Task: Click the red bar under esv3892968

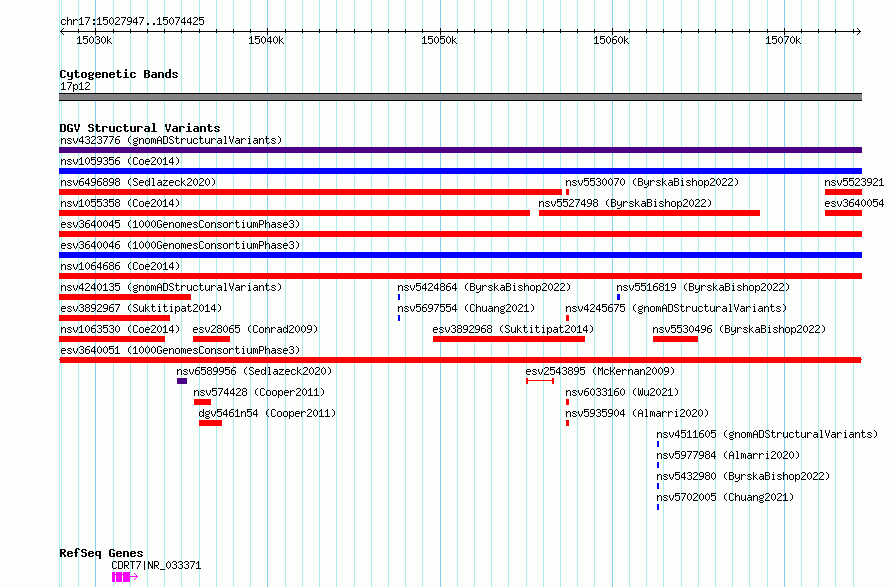Action: click(509, 339)
